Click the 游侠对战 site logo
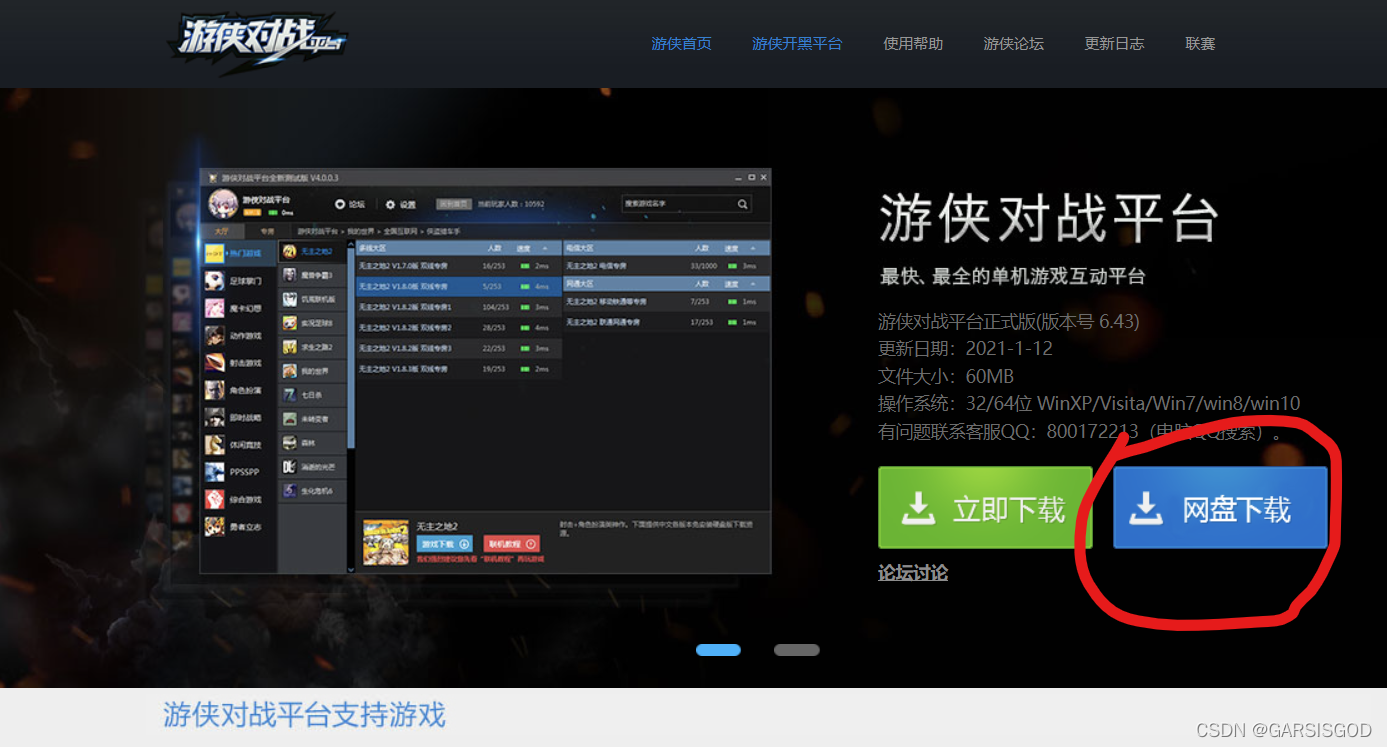The image size is (1387, 747). coord(258,42)
